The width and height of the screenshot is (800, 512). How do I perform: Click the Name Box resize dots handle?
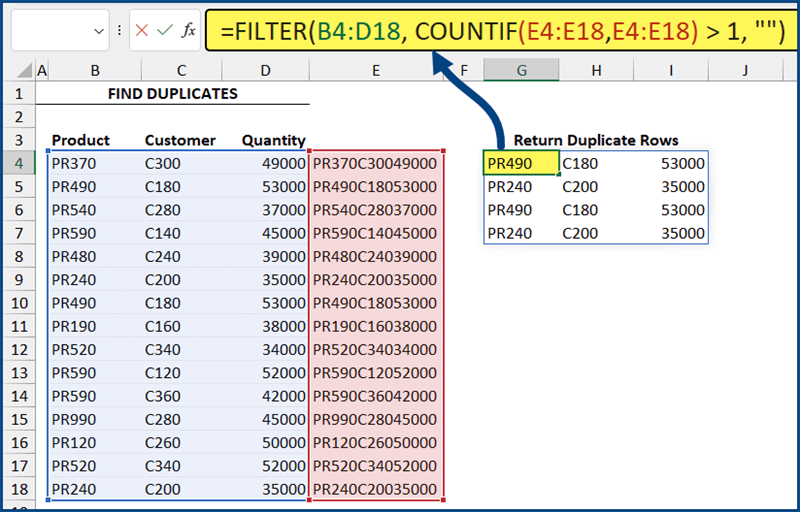120,31
